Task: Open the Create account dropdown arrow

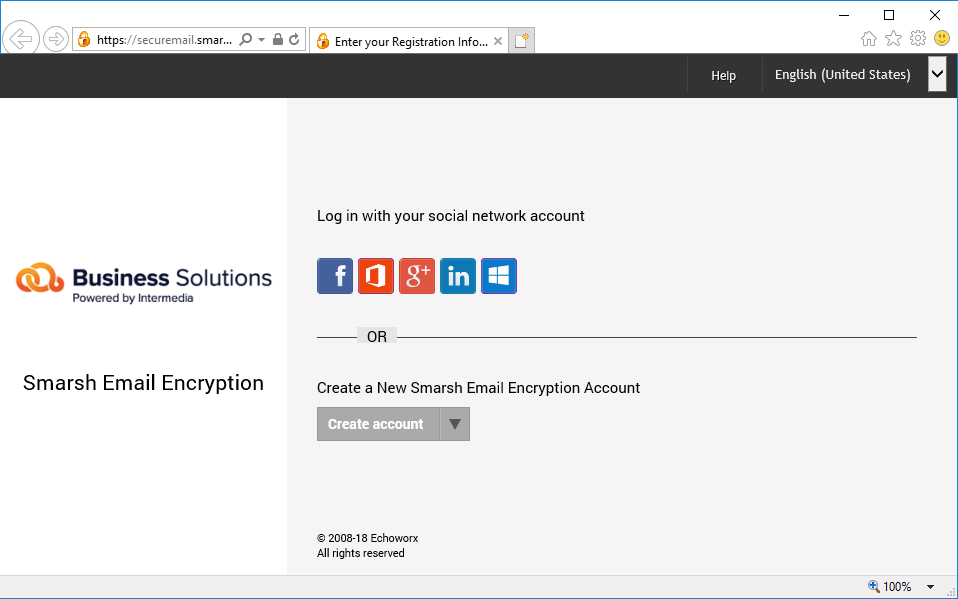Action: (x=456, y=423)
